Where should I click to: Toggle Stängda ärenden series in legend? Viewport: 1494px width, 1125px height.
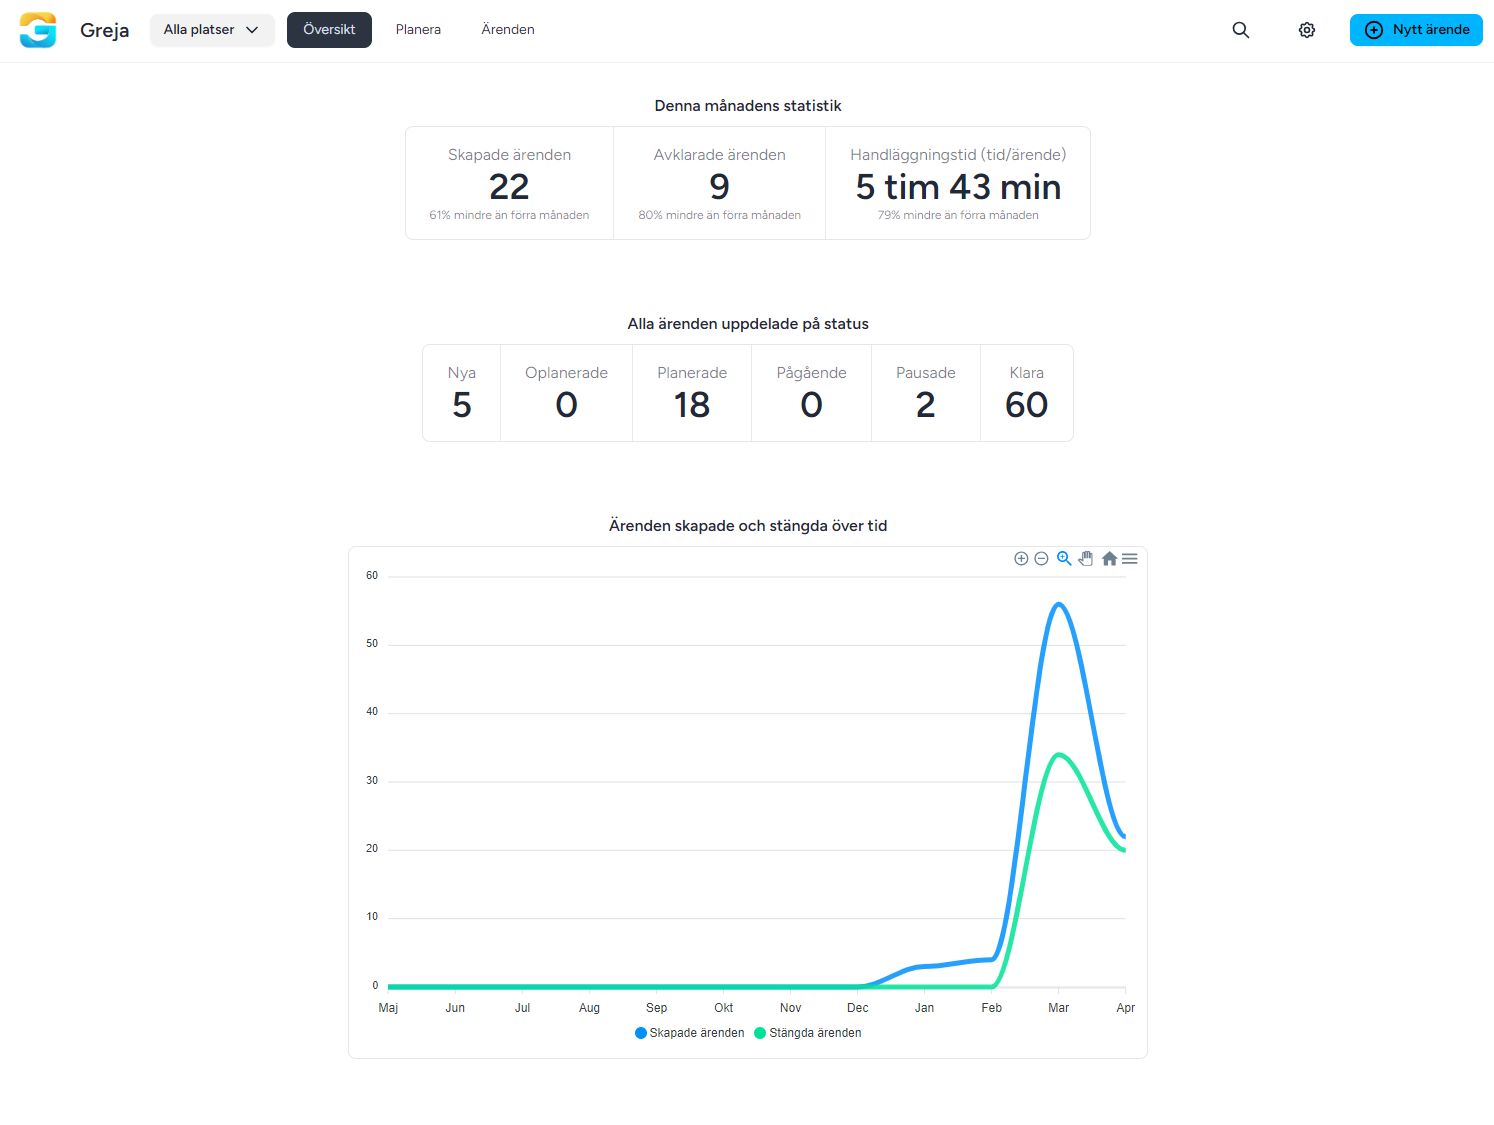(808, 1033)
